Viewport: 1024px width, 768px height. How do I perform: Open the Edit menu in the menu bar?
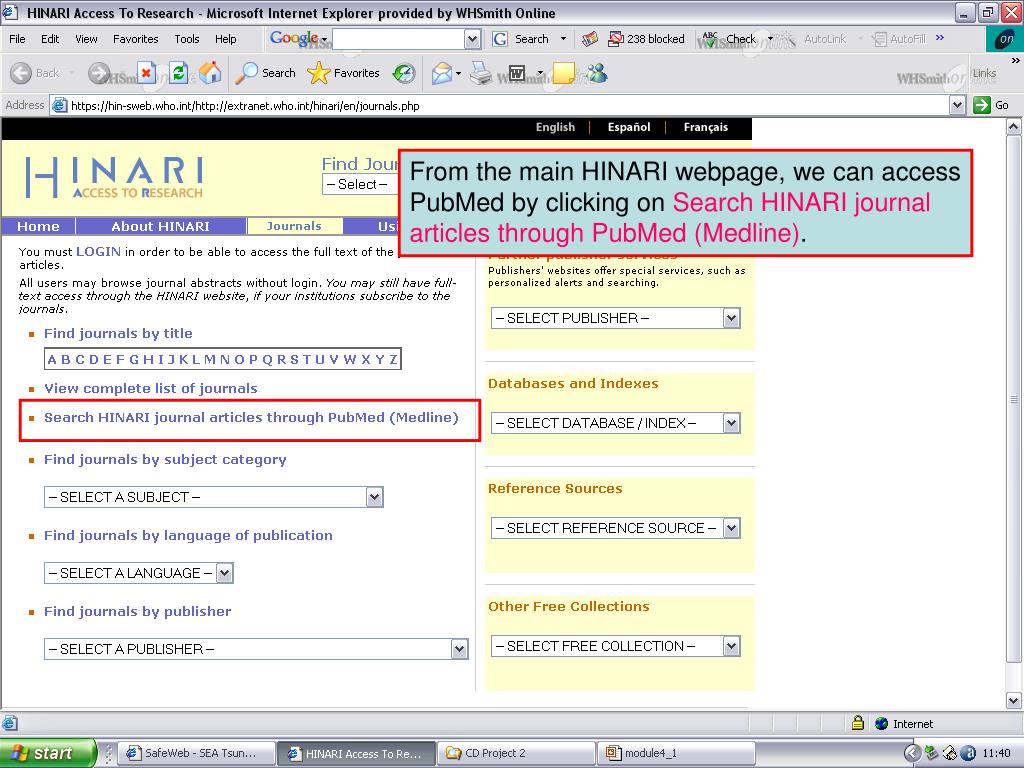50,39
